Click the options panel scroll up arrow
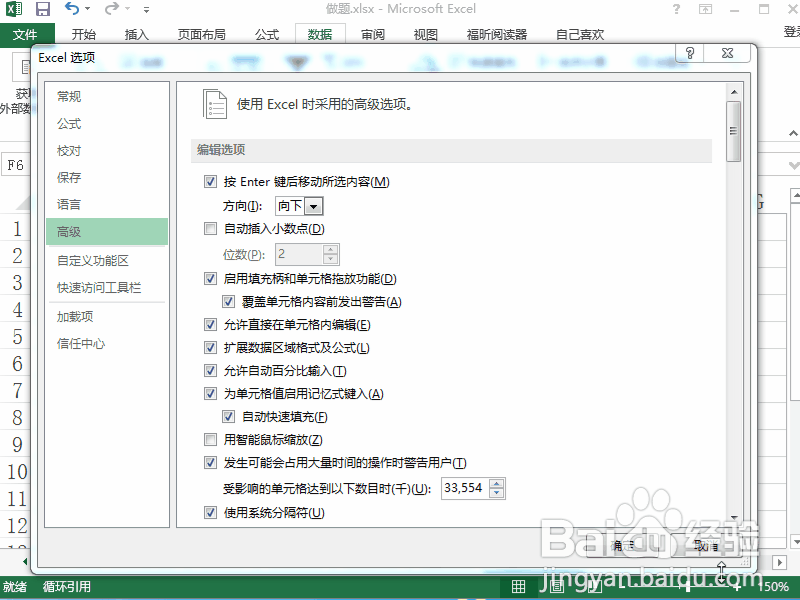This screenshot has width=800, height=600. pyautogui.click(x=734, y=92)
